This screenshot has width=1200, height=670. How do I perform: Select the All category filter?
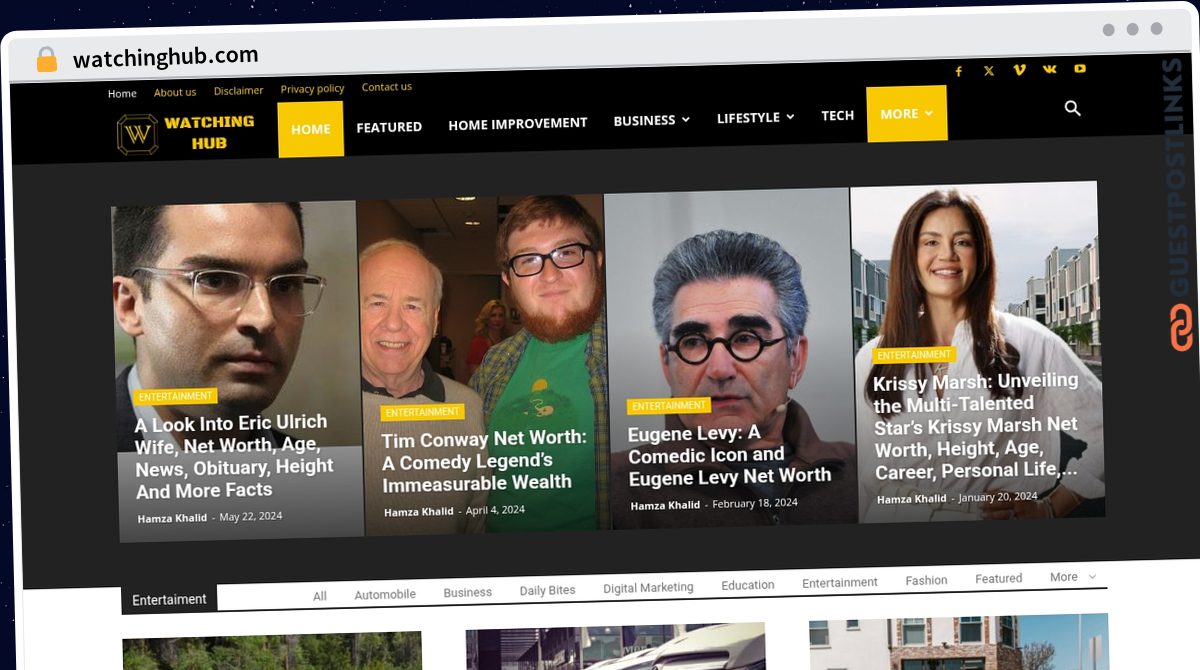click(x=320, y=596)
